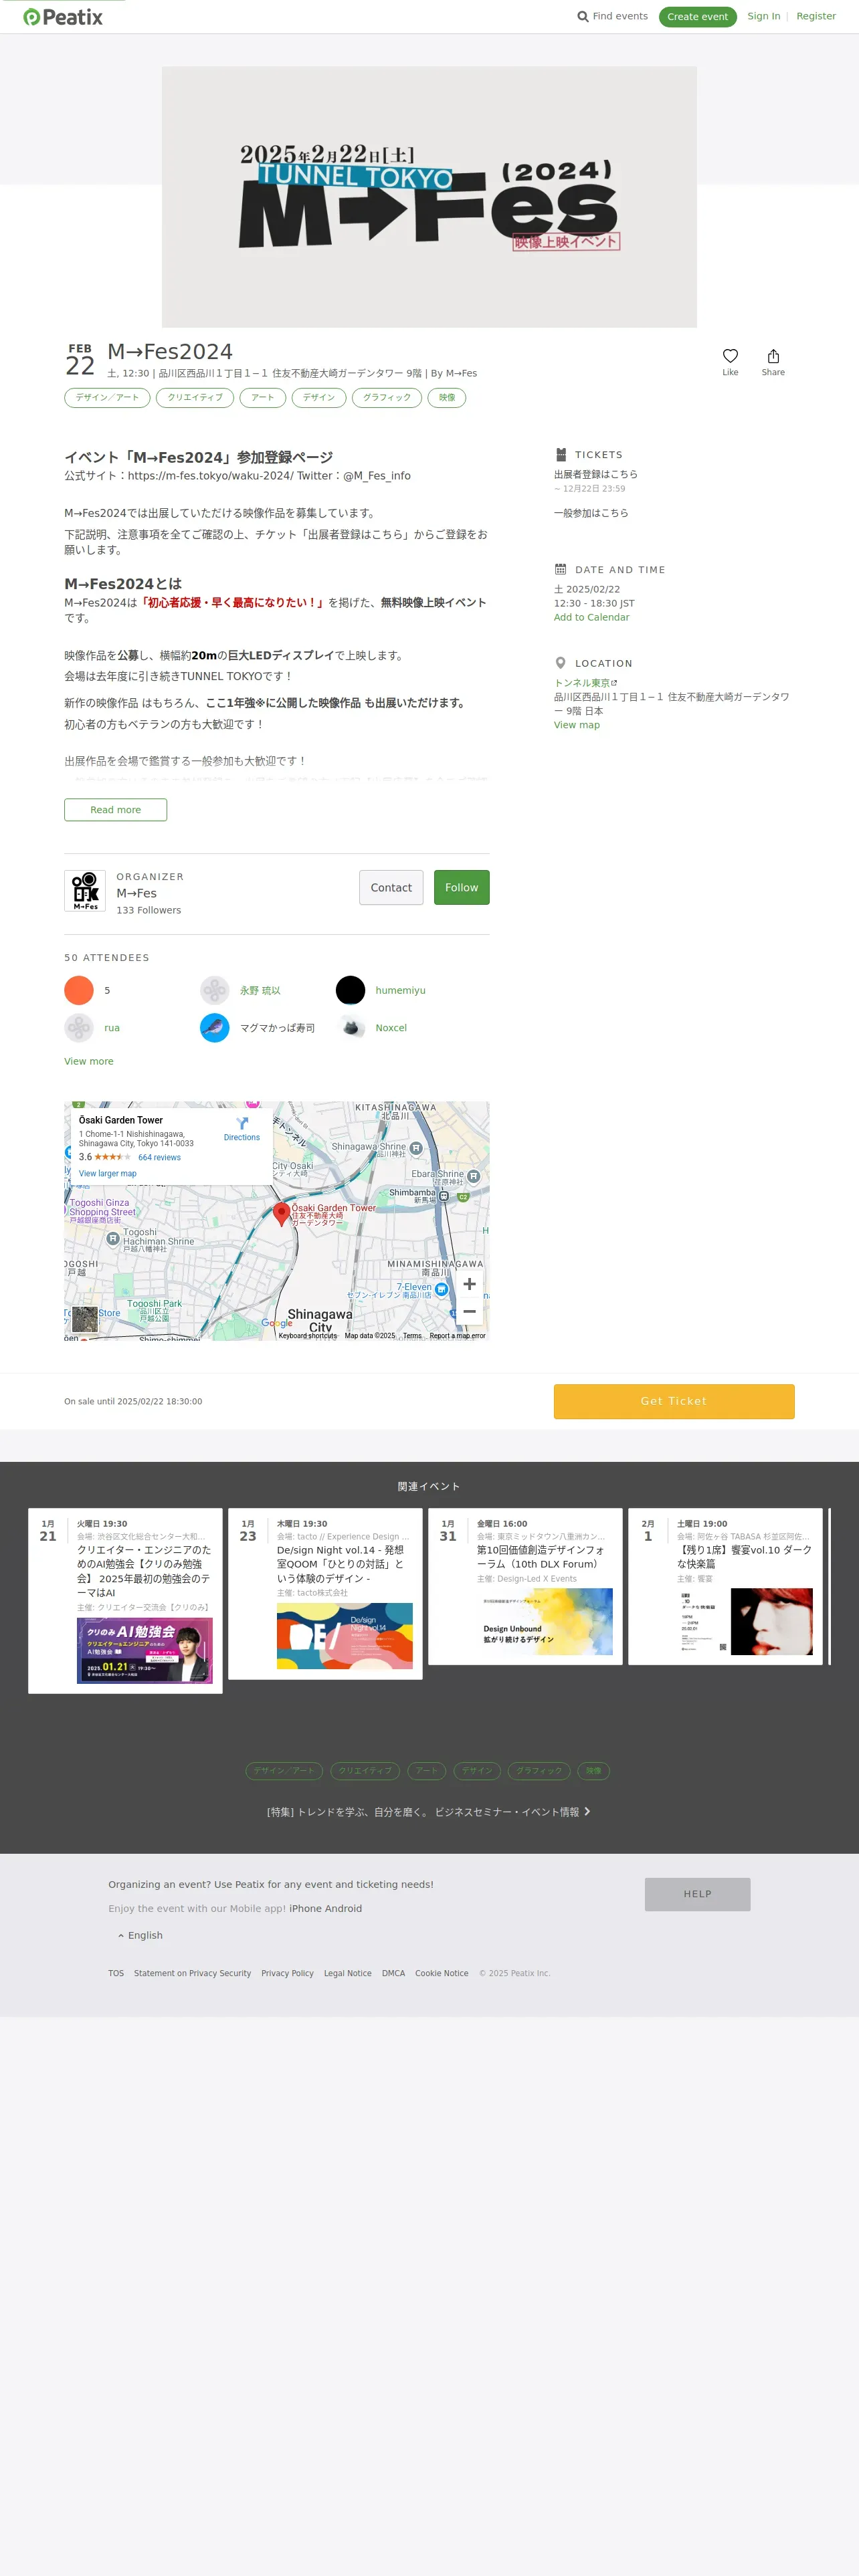The width and height of the screenshot is (859, 2576).
Task: Select the アート tag under the event title
Action: point(263,398)
